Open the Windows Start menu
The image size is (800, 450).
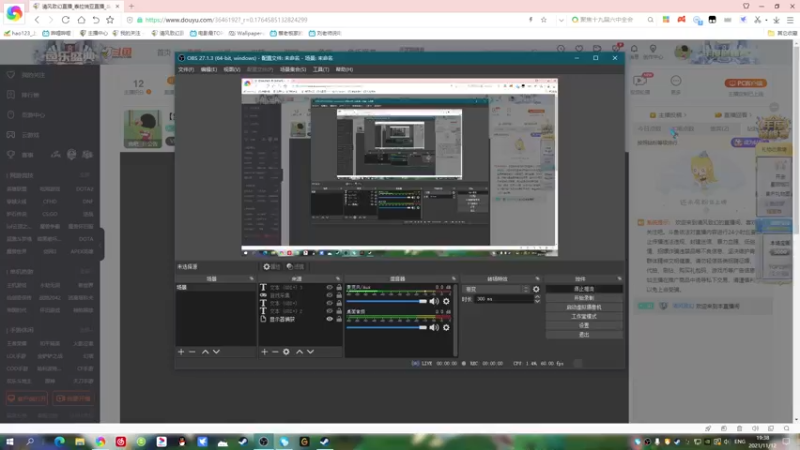10,441
